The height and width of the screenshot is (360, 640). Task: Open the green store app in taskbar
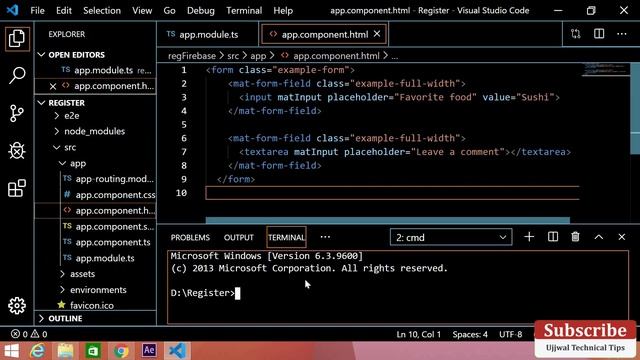point(93,351)
